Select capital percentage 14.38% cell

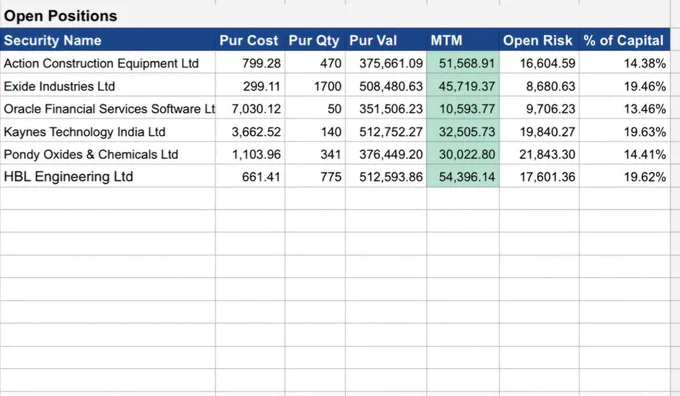point(624,63)
